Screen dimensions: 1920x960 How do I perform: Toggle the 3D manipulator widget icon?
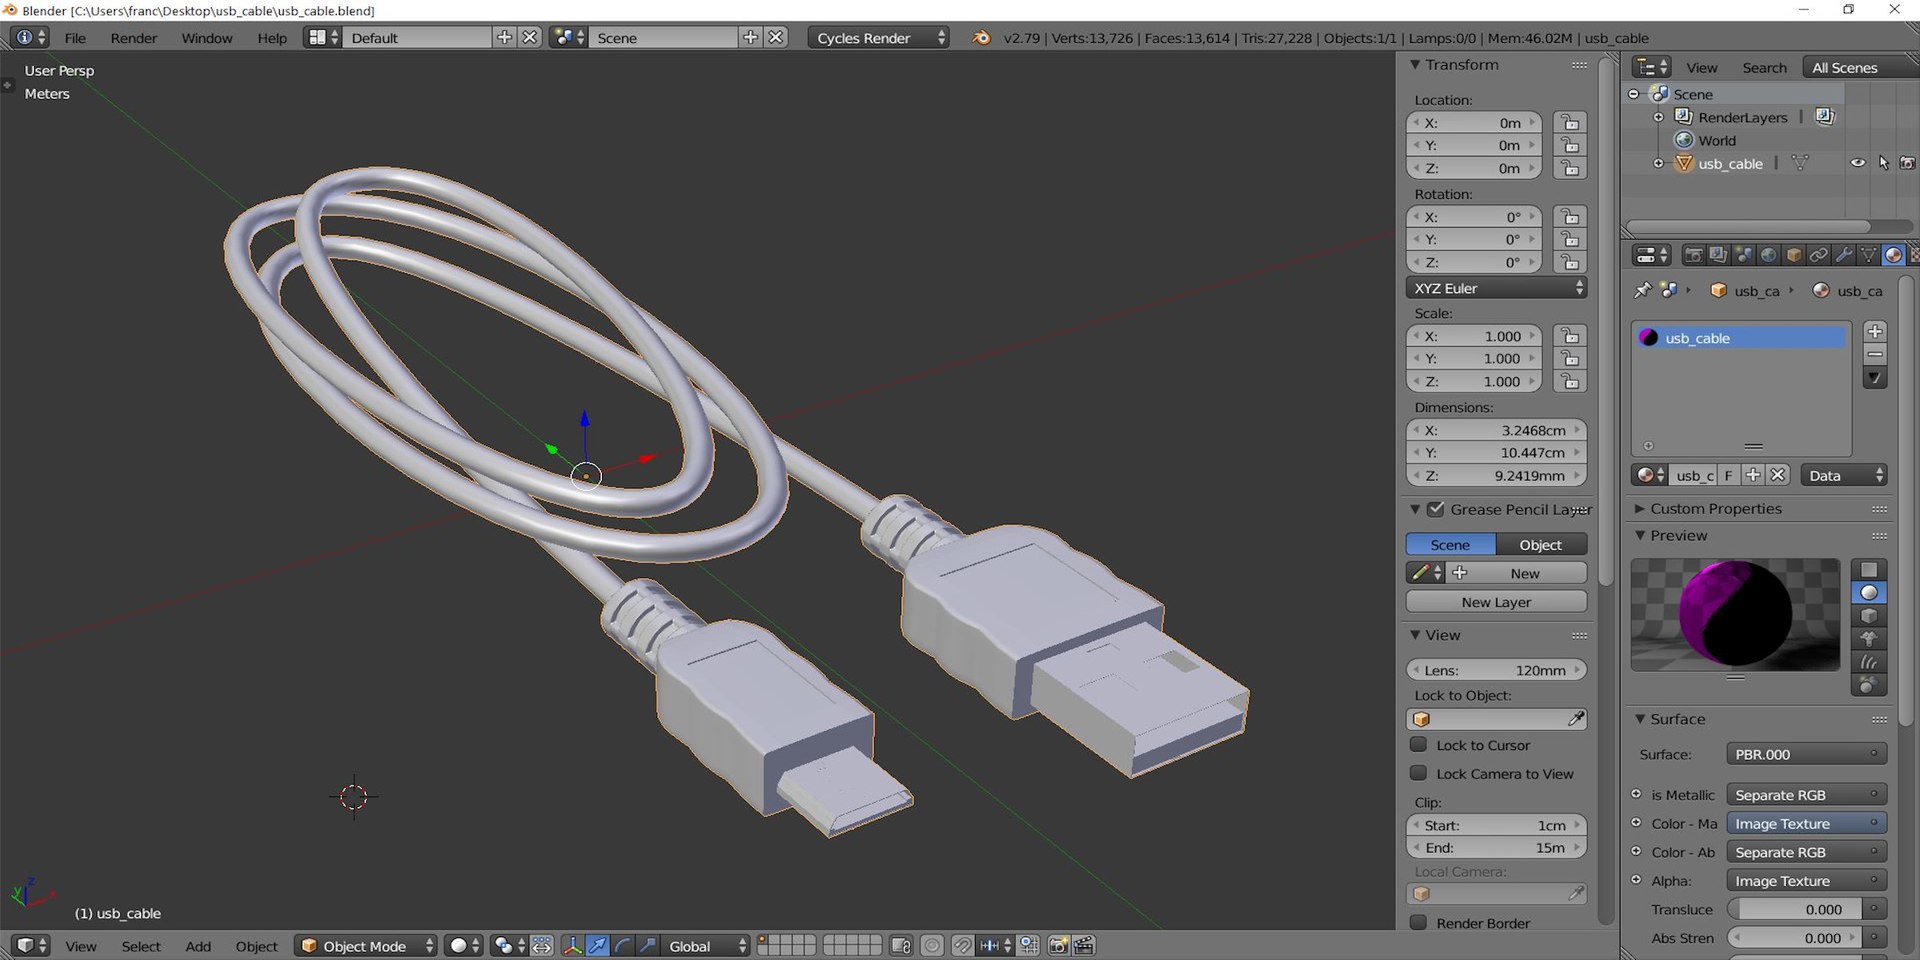tap(573, 945)
